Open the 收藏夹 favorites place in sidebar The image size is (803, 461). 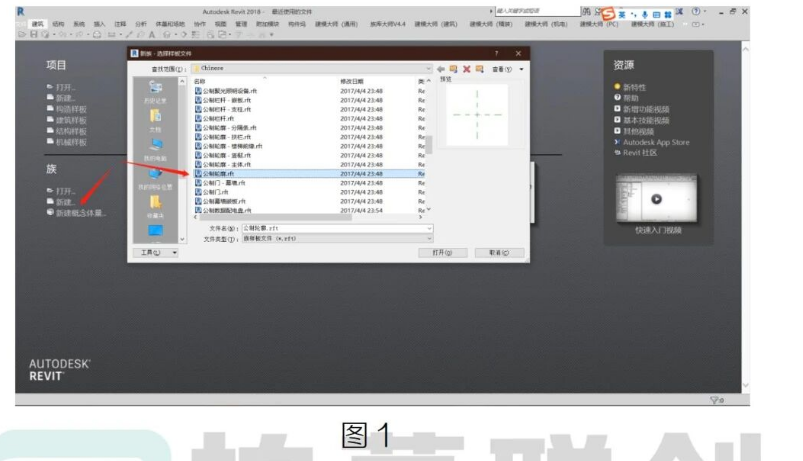156,207
